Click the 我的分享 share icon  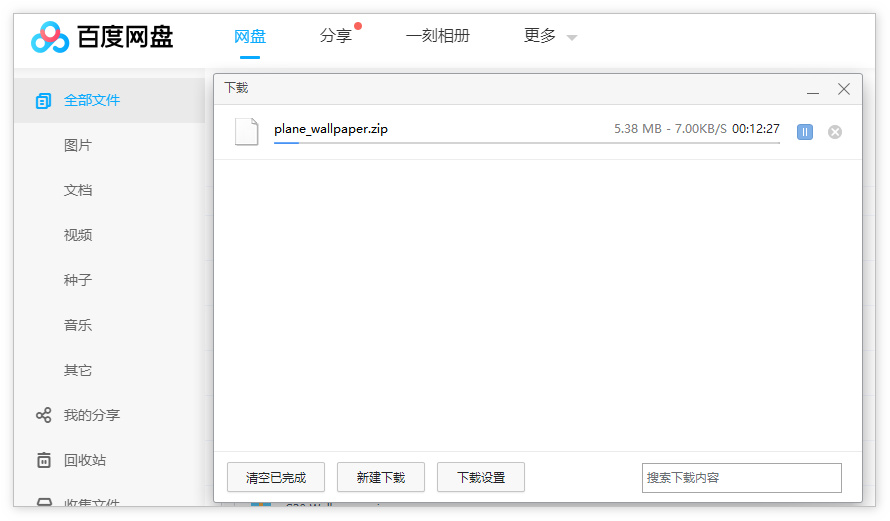pyautogui.click(x=43, y=415)
